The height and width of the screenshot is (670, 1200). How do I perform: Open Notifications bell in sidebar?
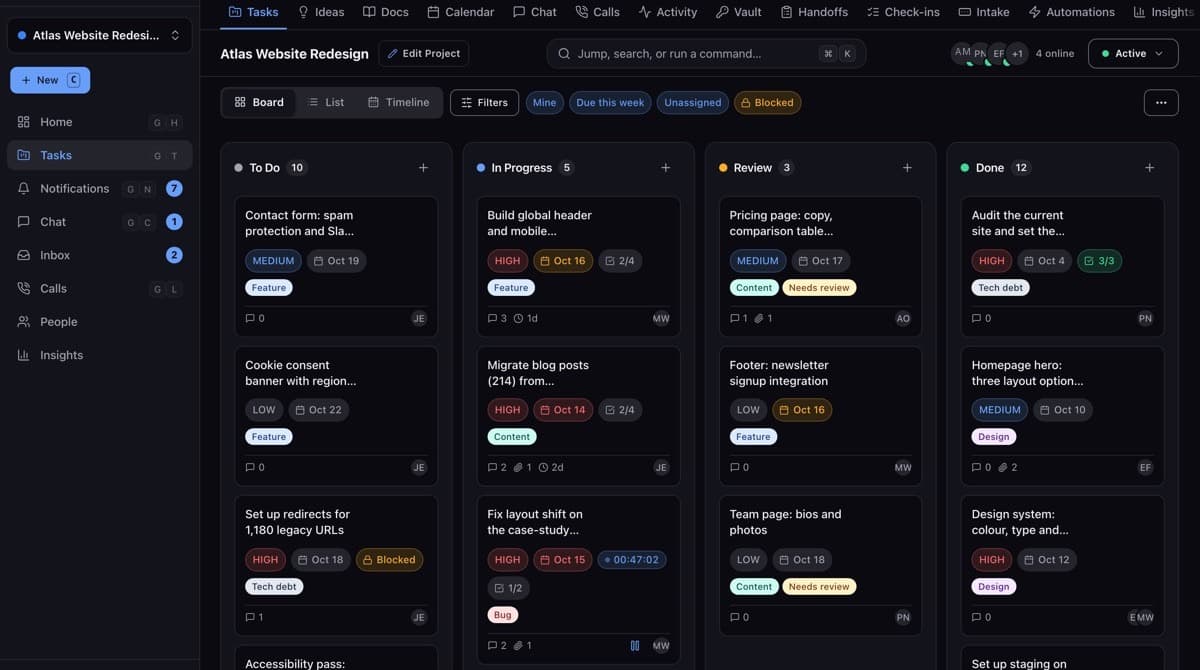(96, 188)
